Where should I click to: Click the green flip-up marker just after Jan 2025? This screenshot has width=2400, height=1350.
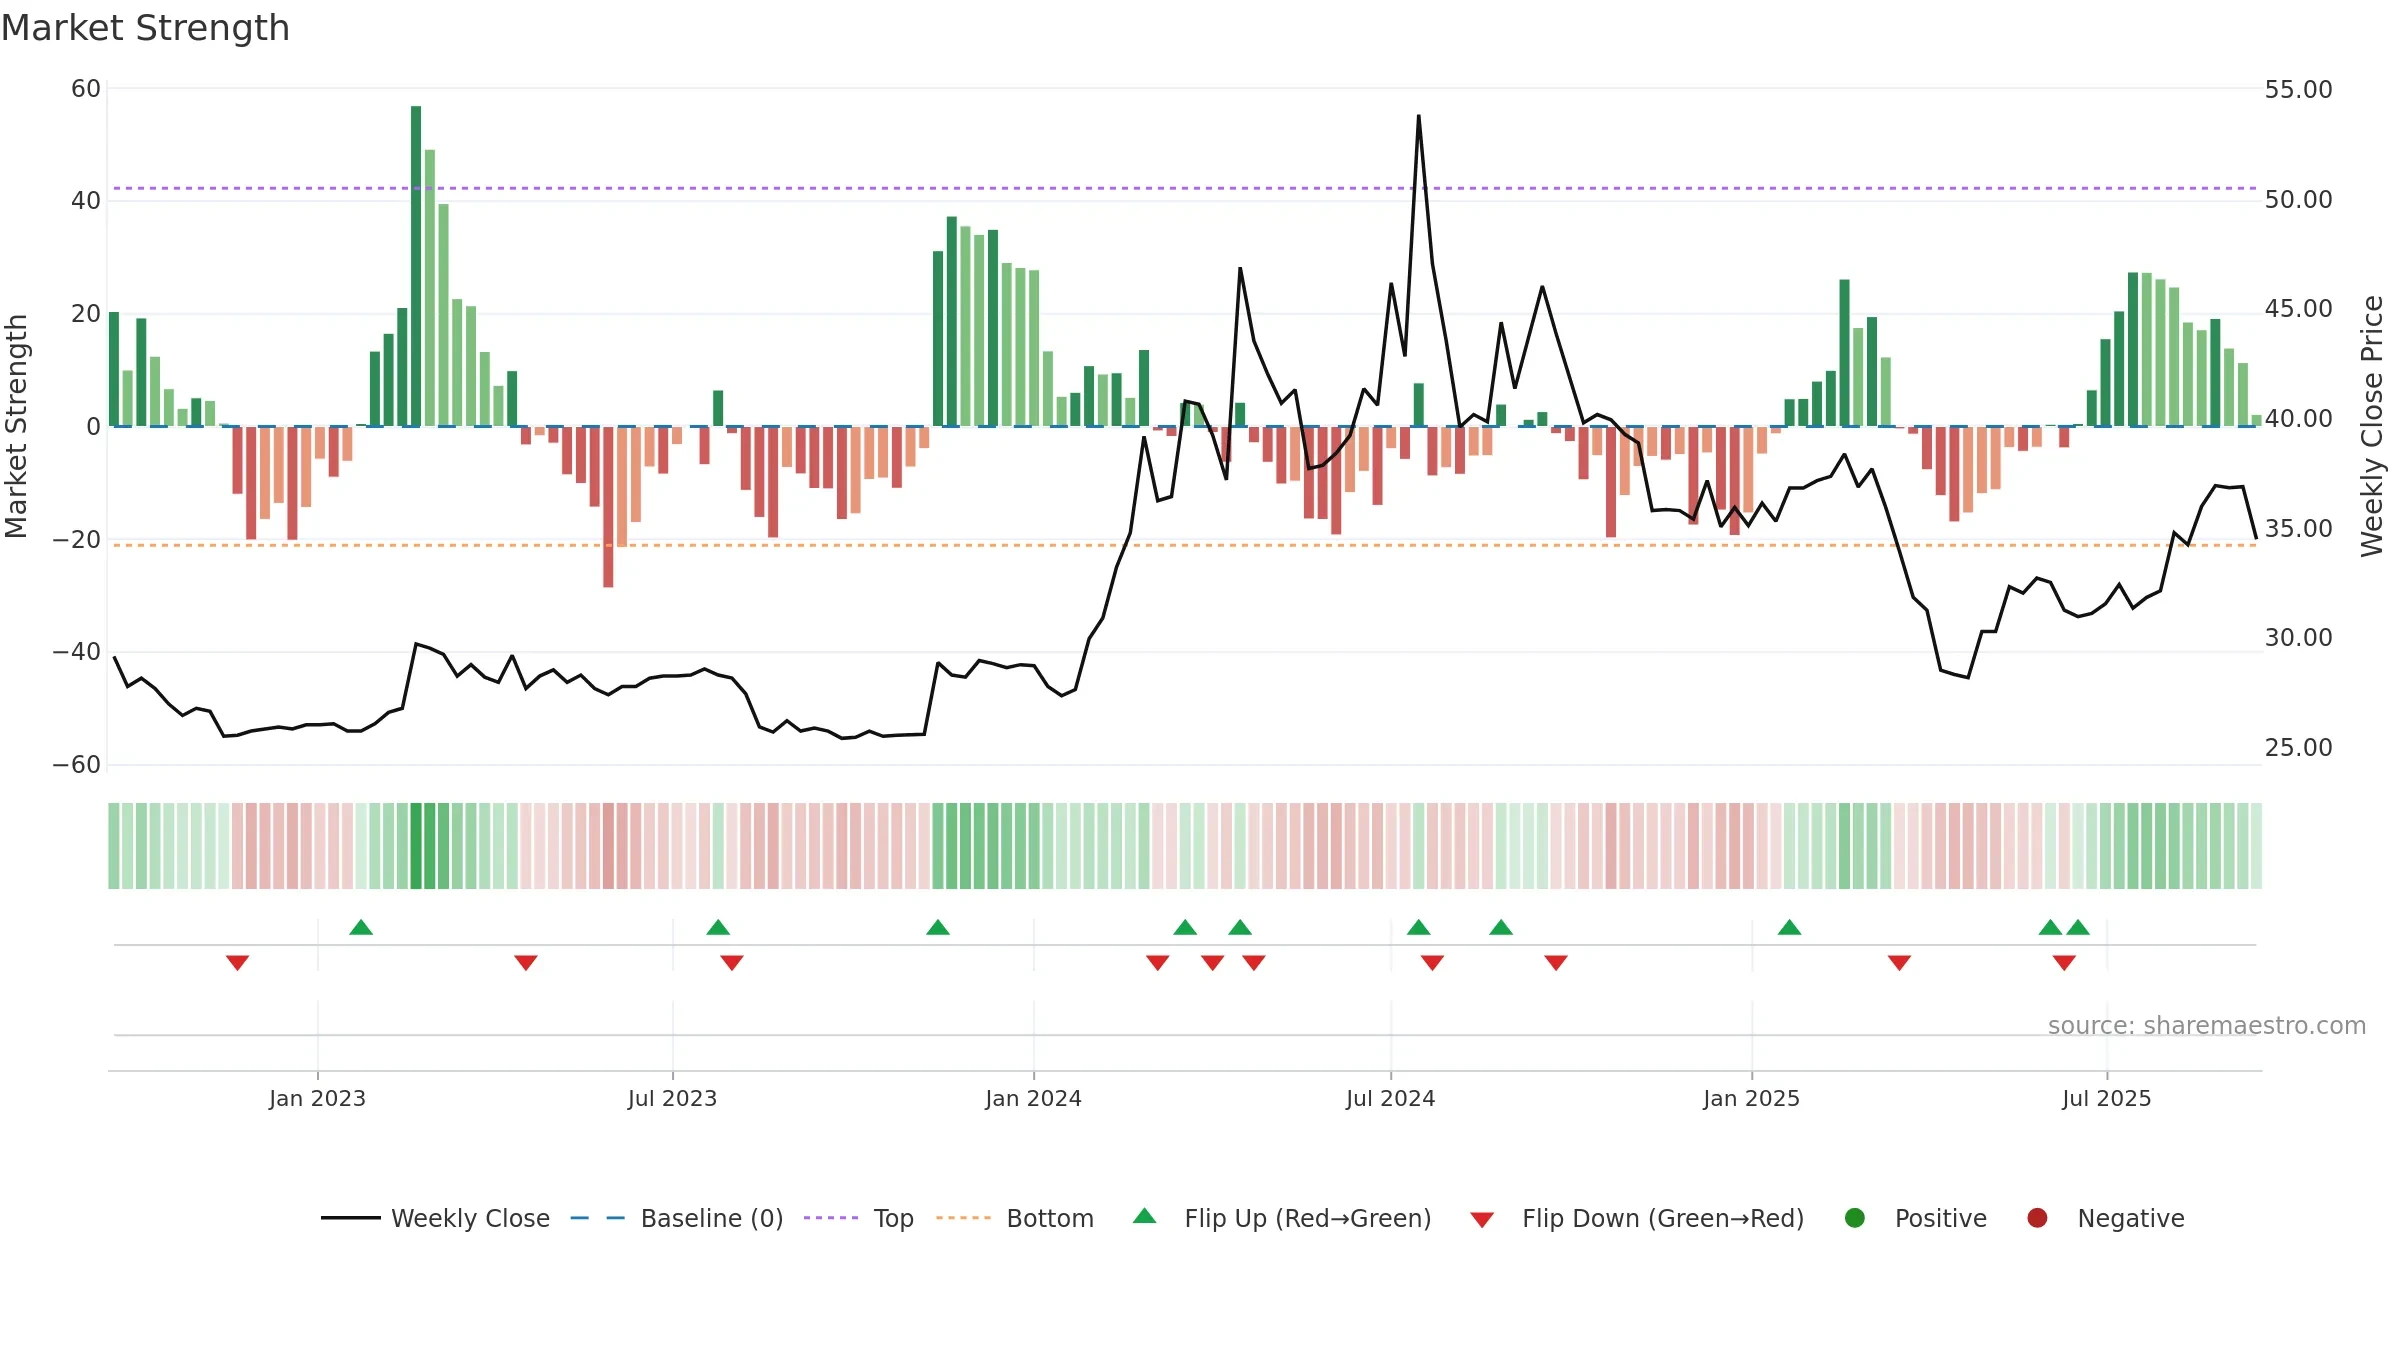pyautogui.click(x=1789, y=927)
